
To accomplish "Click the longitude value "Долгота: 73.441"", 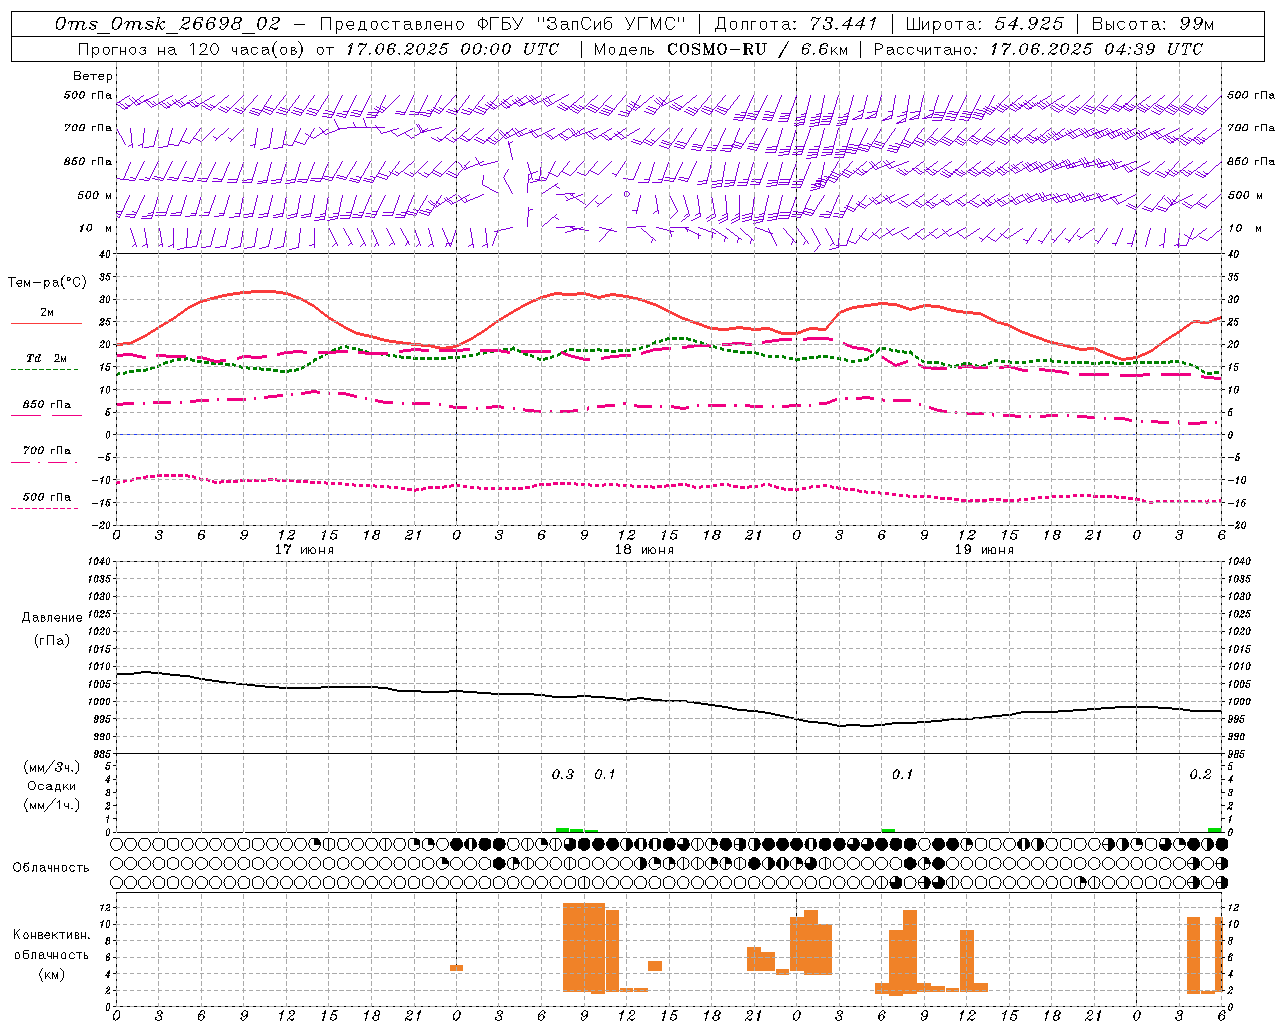I will coord(796,23).
